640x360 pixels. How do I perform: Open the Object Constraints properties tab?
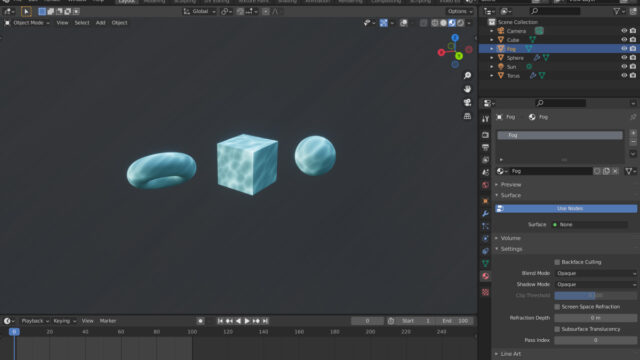tap(485, 251)
